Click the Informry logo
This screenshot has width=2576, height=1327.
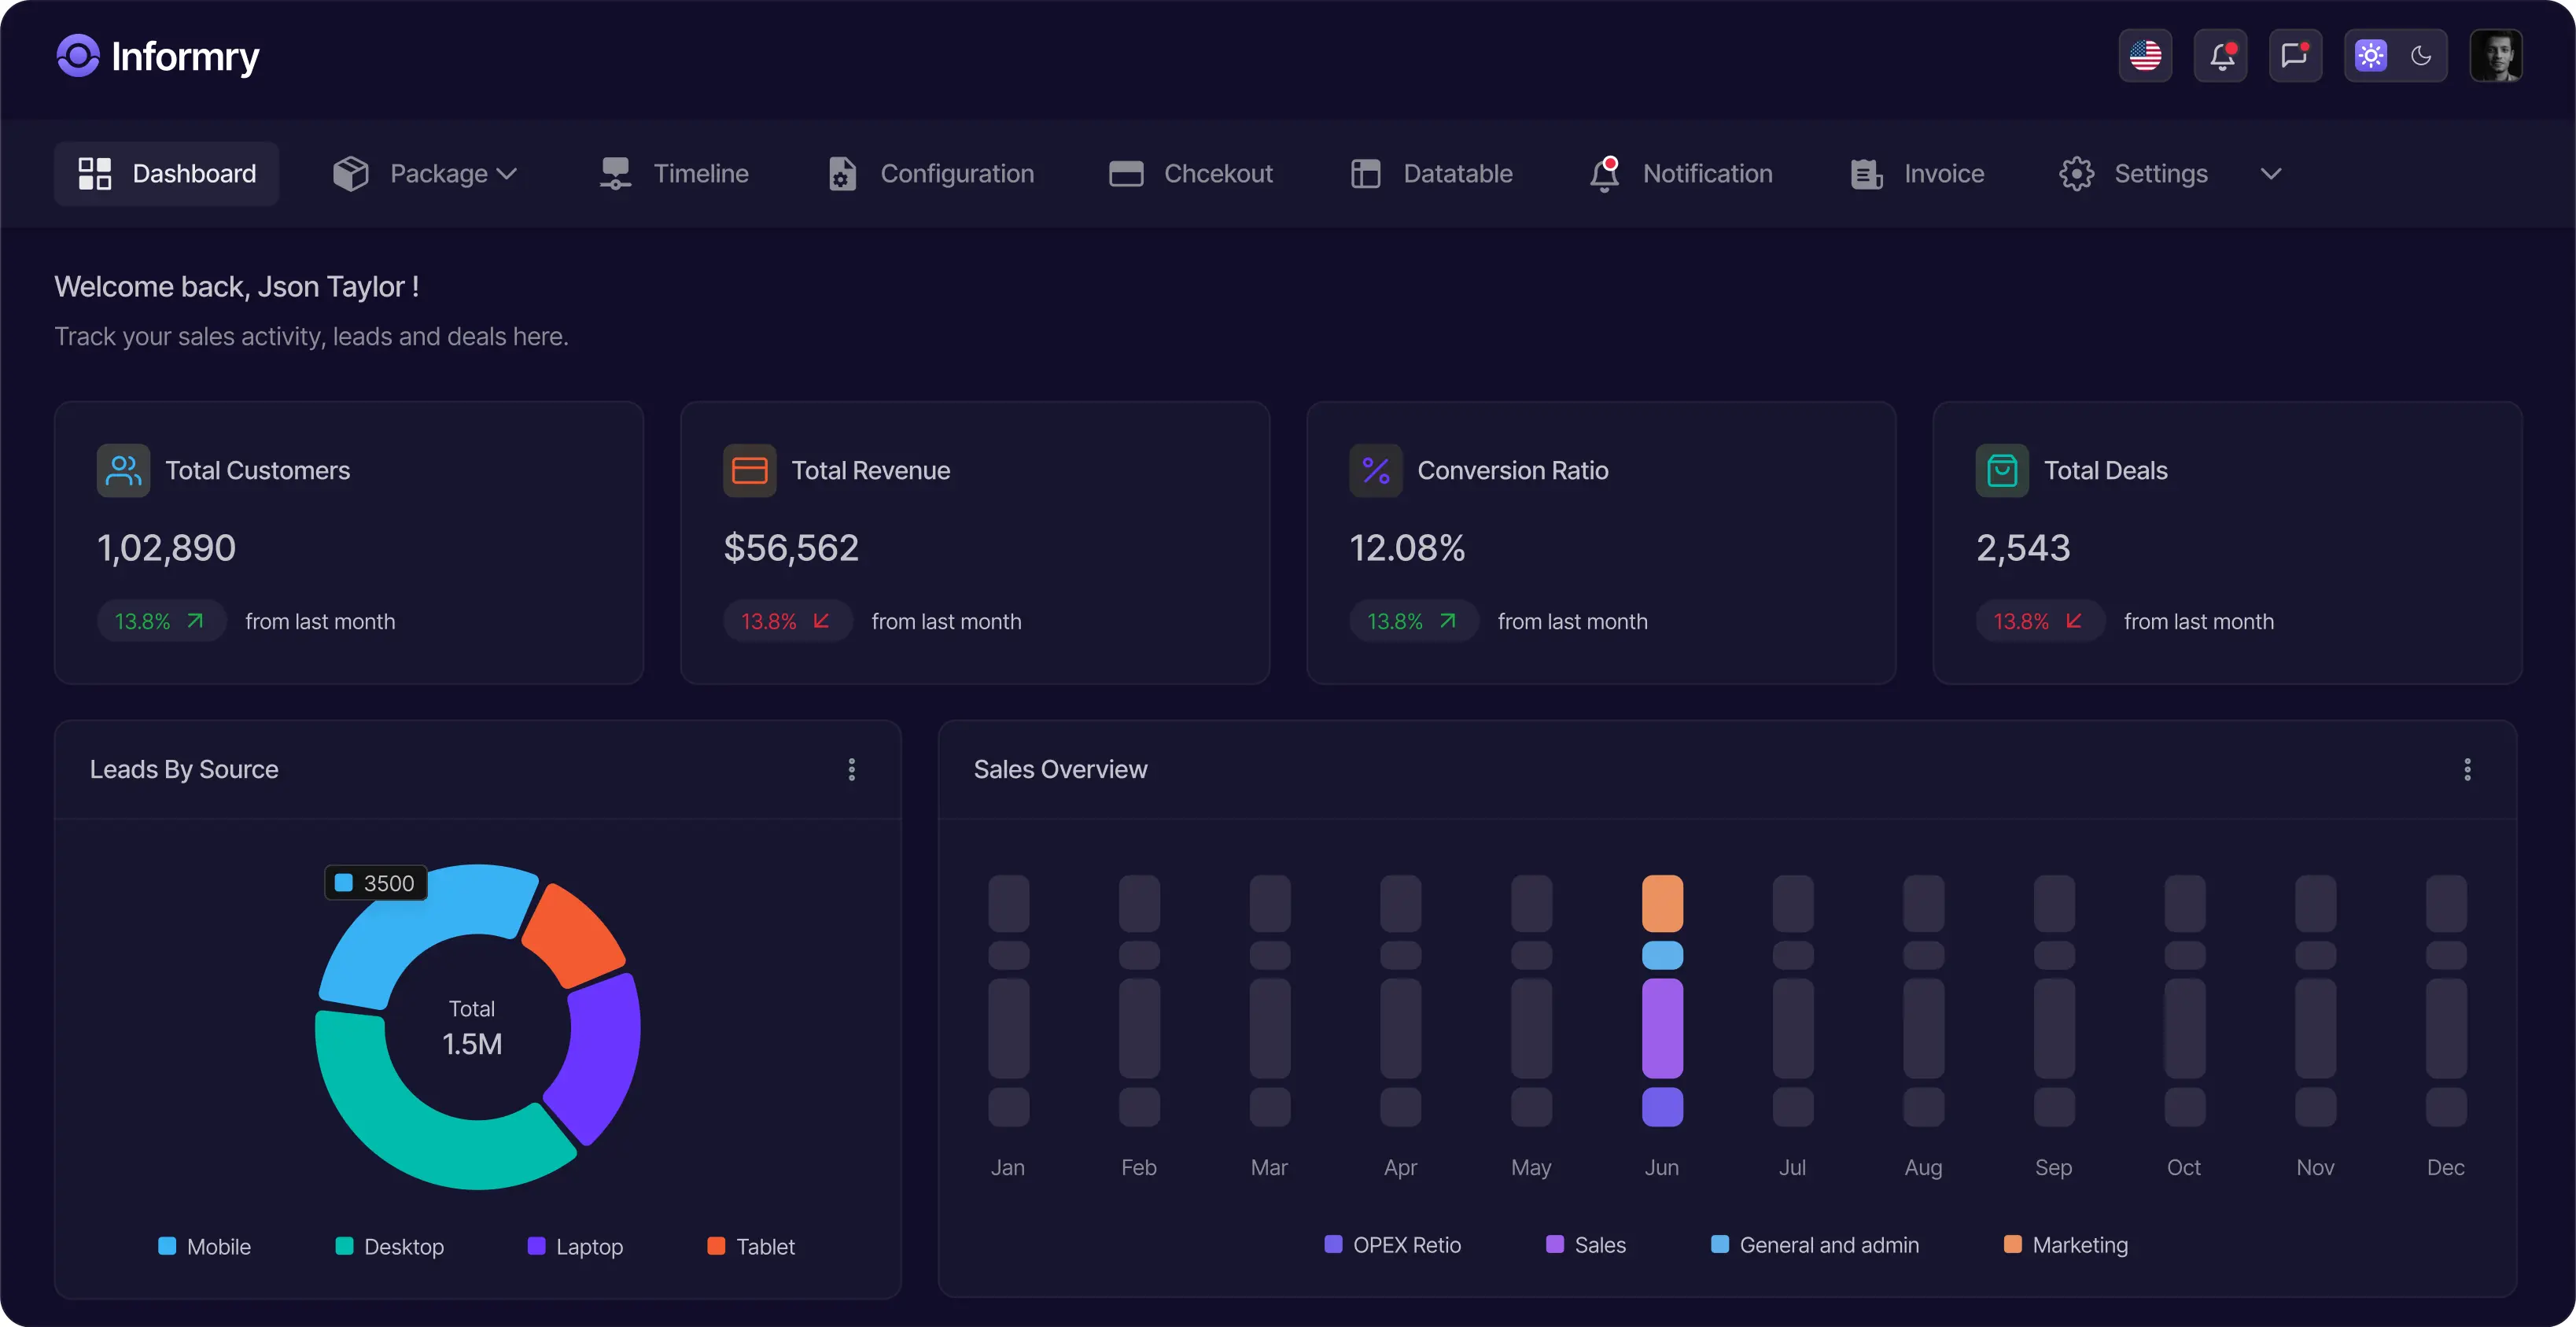pos(158,56)
